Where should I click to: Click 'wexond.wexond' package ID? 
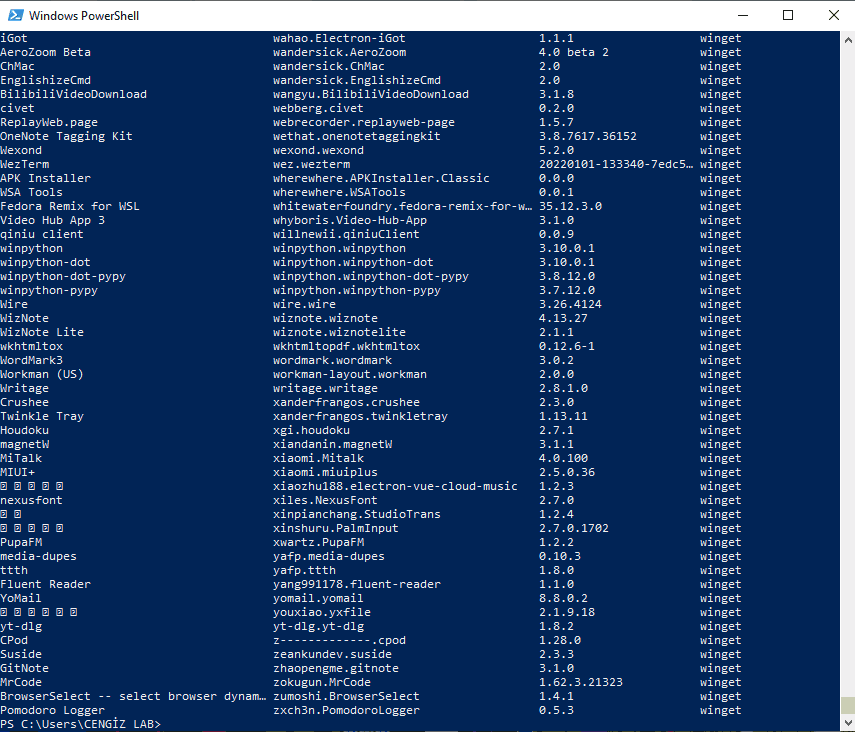click(x=318, y=150)
